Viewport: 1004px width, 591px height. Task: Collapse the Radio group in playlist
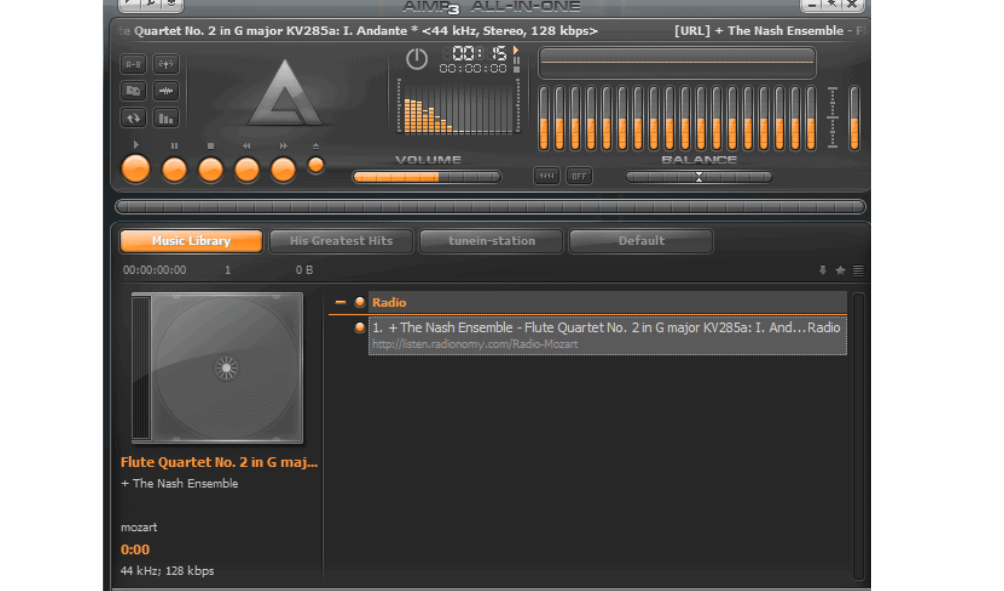[341, 302]
